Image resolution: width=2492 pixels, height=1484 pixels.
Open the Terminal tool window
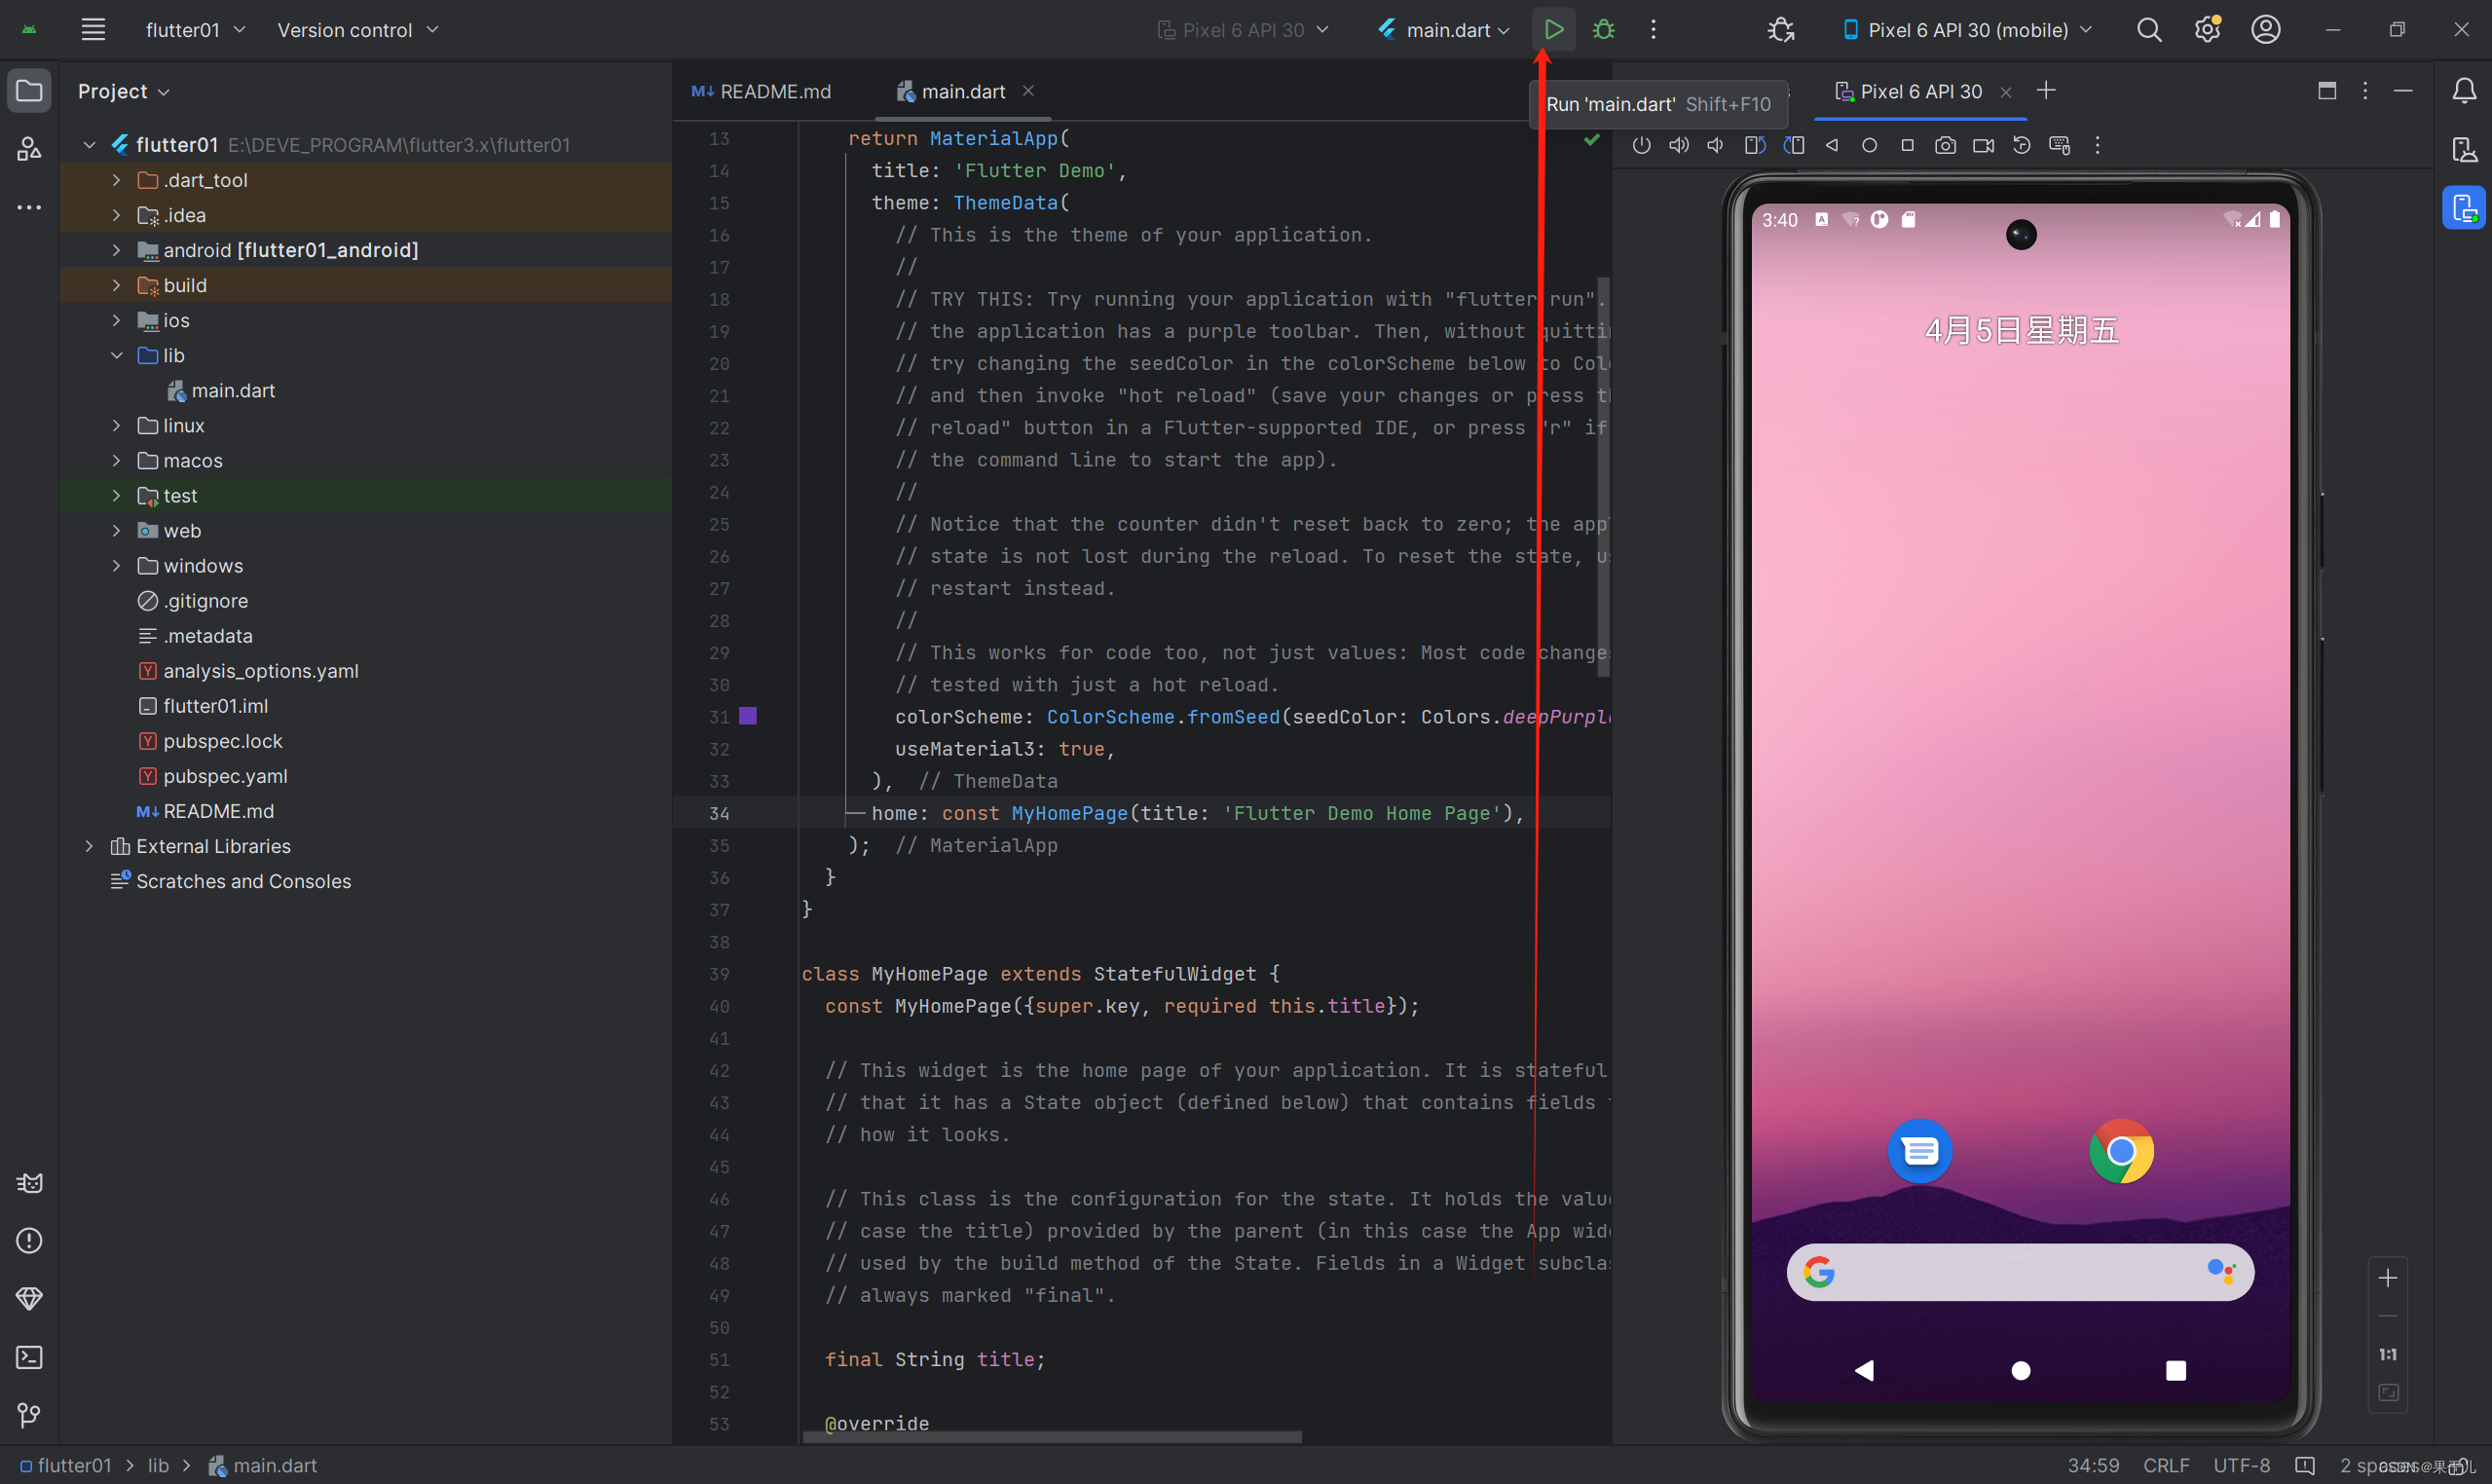tap(29, 1357)
